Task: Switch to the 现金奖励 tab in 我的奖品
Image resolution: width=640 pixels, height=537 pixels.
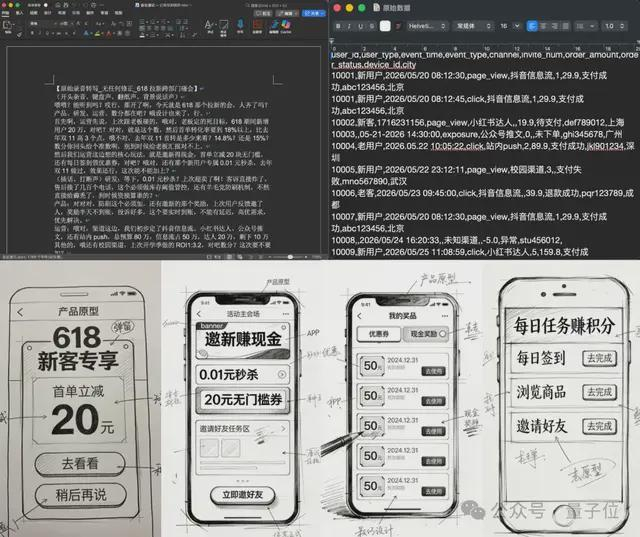Action: [x=425, y=334]
